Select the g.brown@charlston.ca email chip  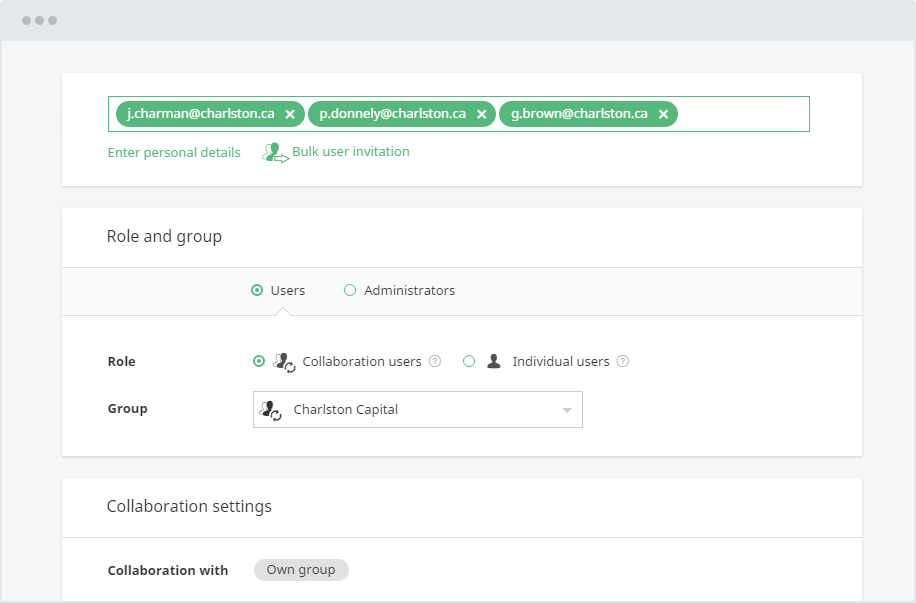(578, 114)
